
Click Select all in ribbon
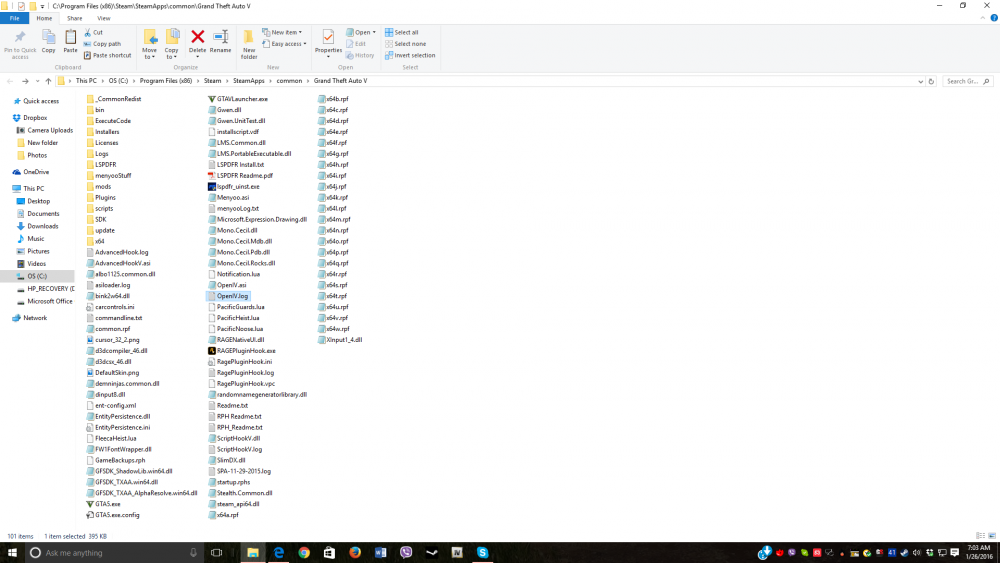click(402, 33)
